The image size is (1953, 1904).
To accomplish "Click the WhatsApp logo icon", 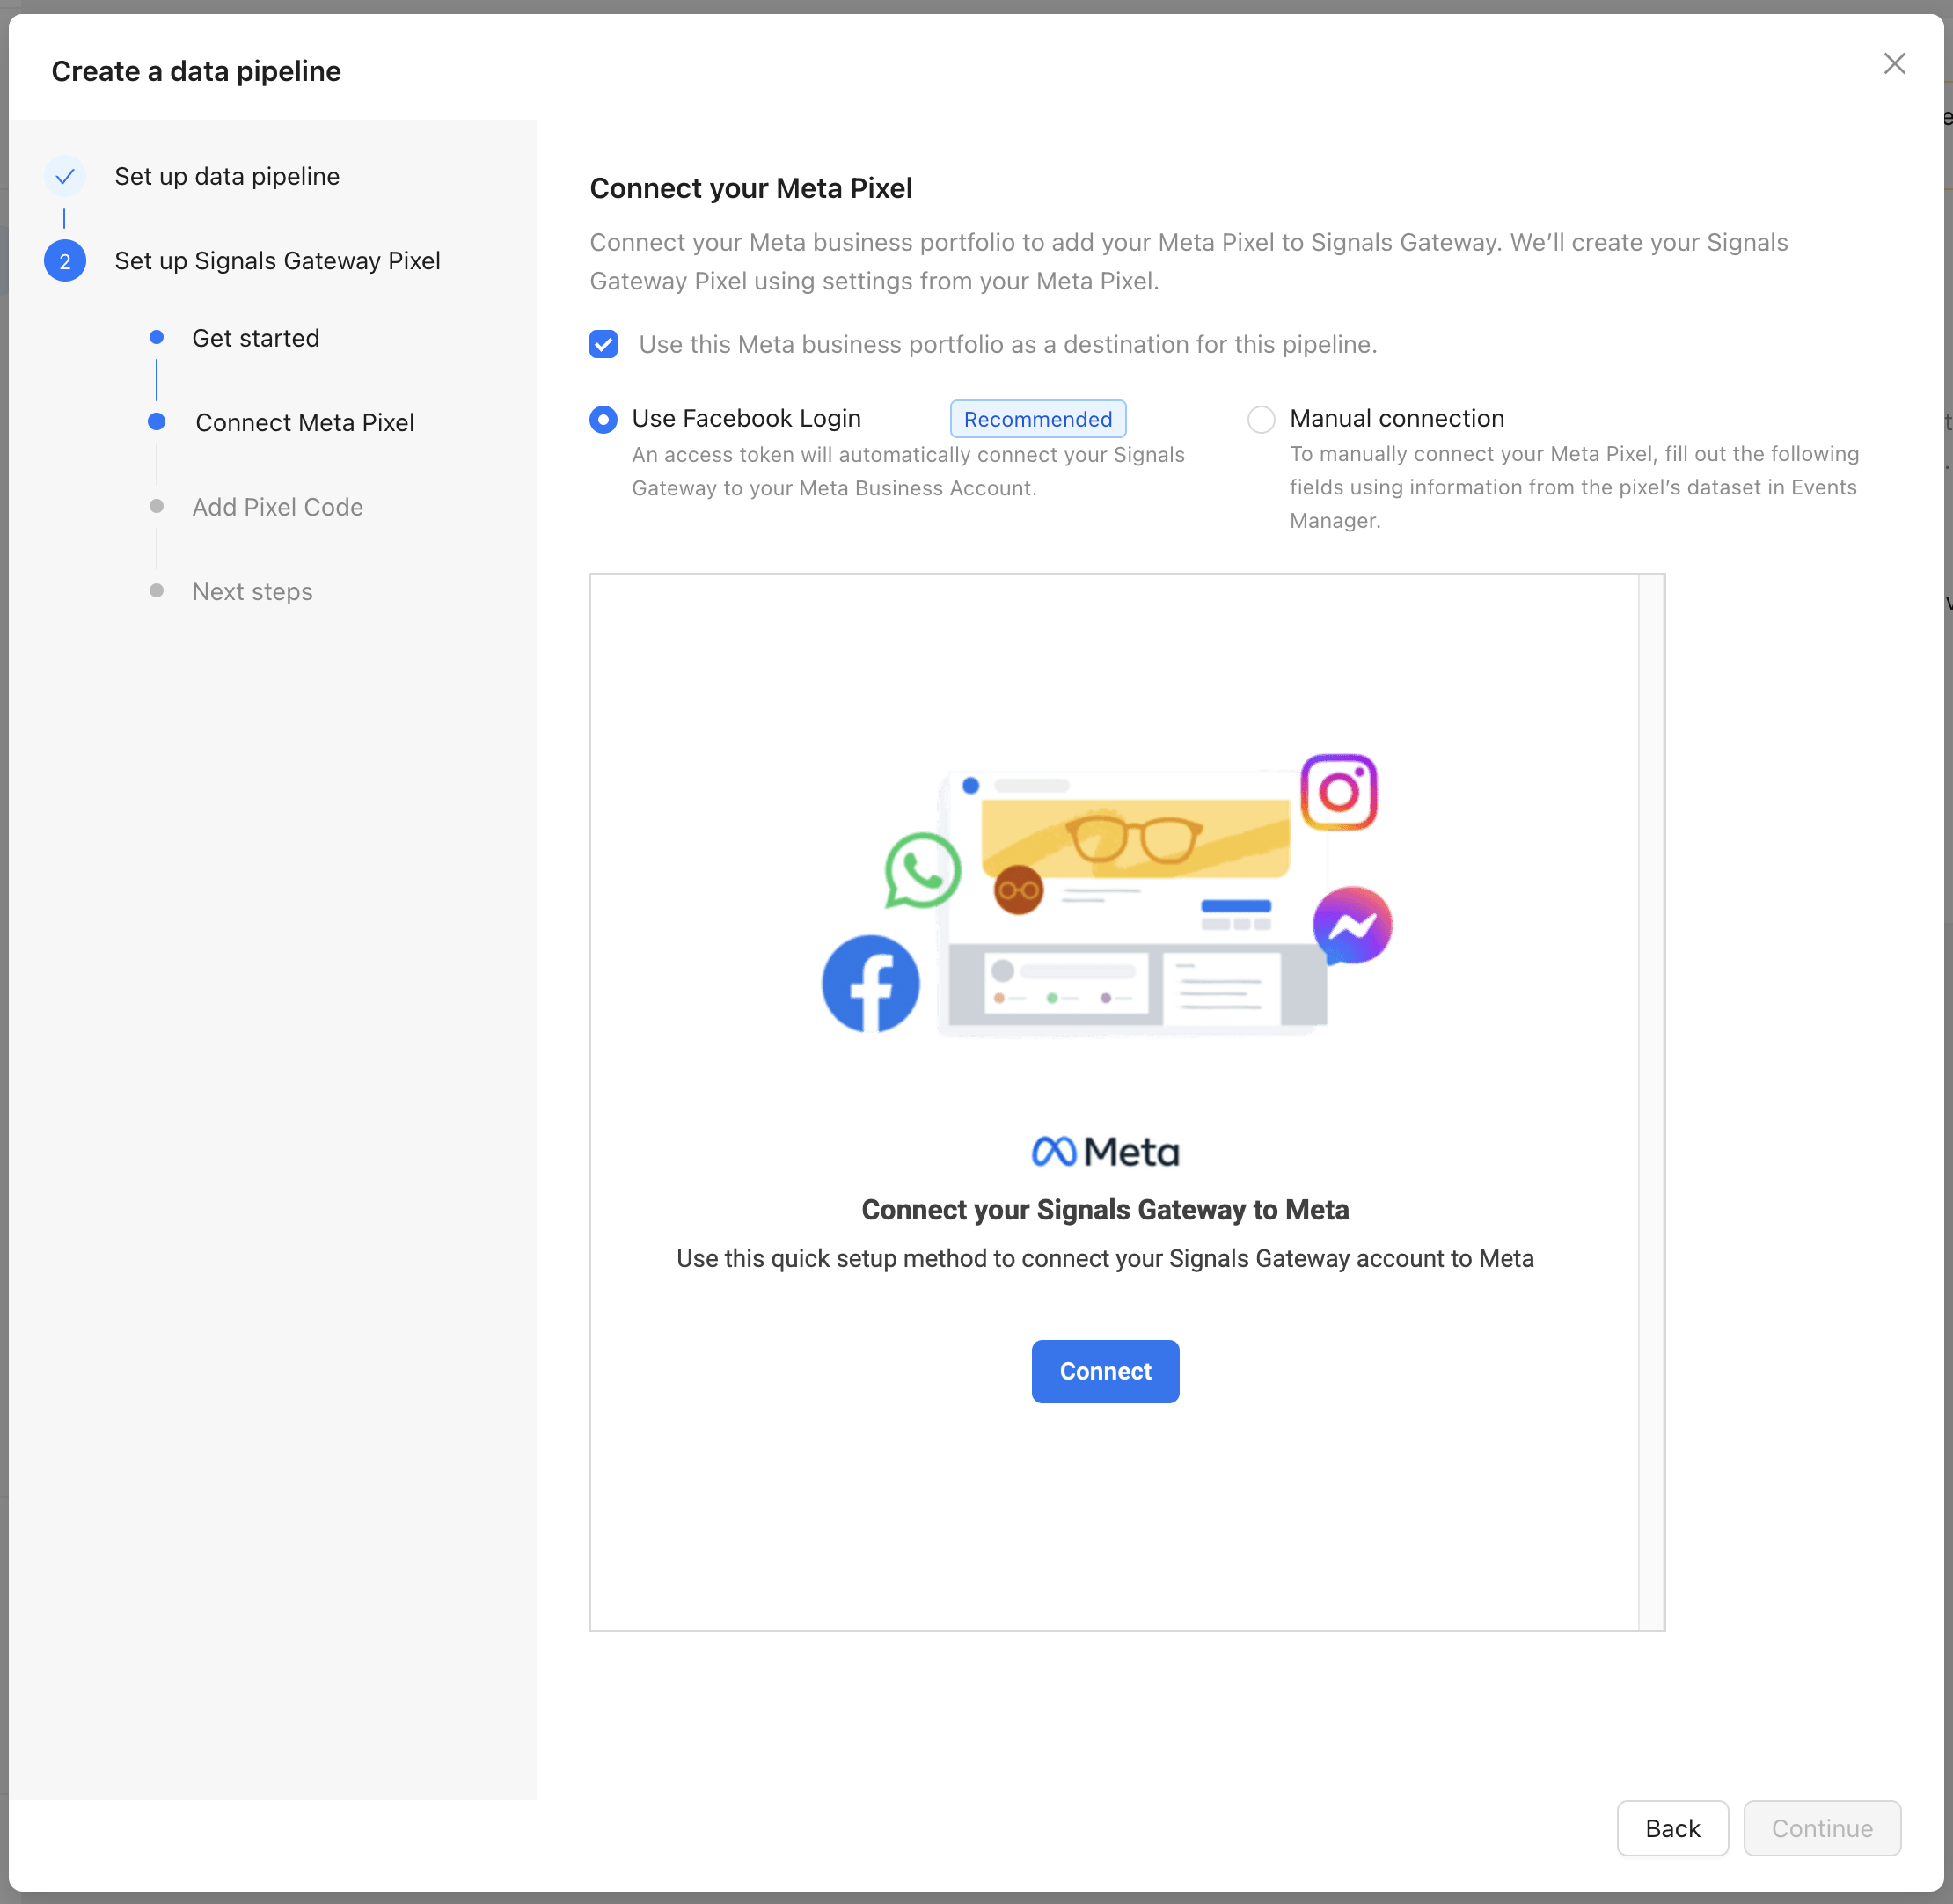I will tap(922, 870).
